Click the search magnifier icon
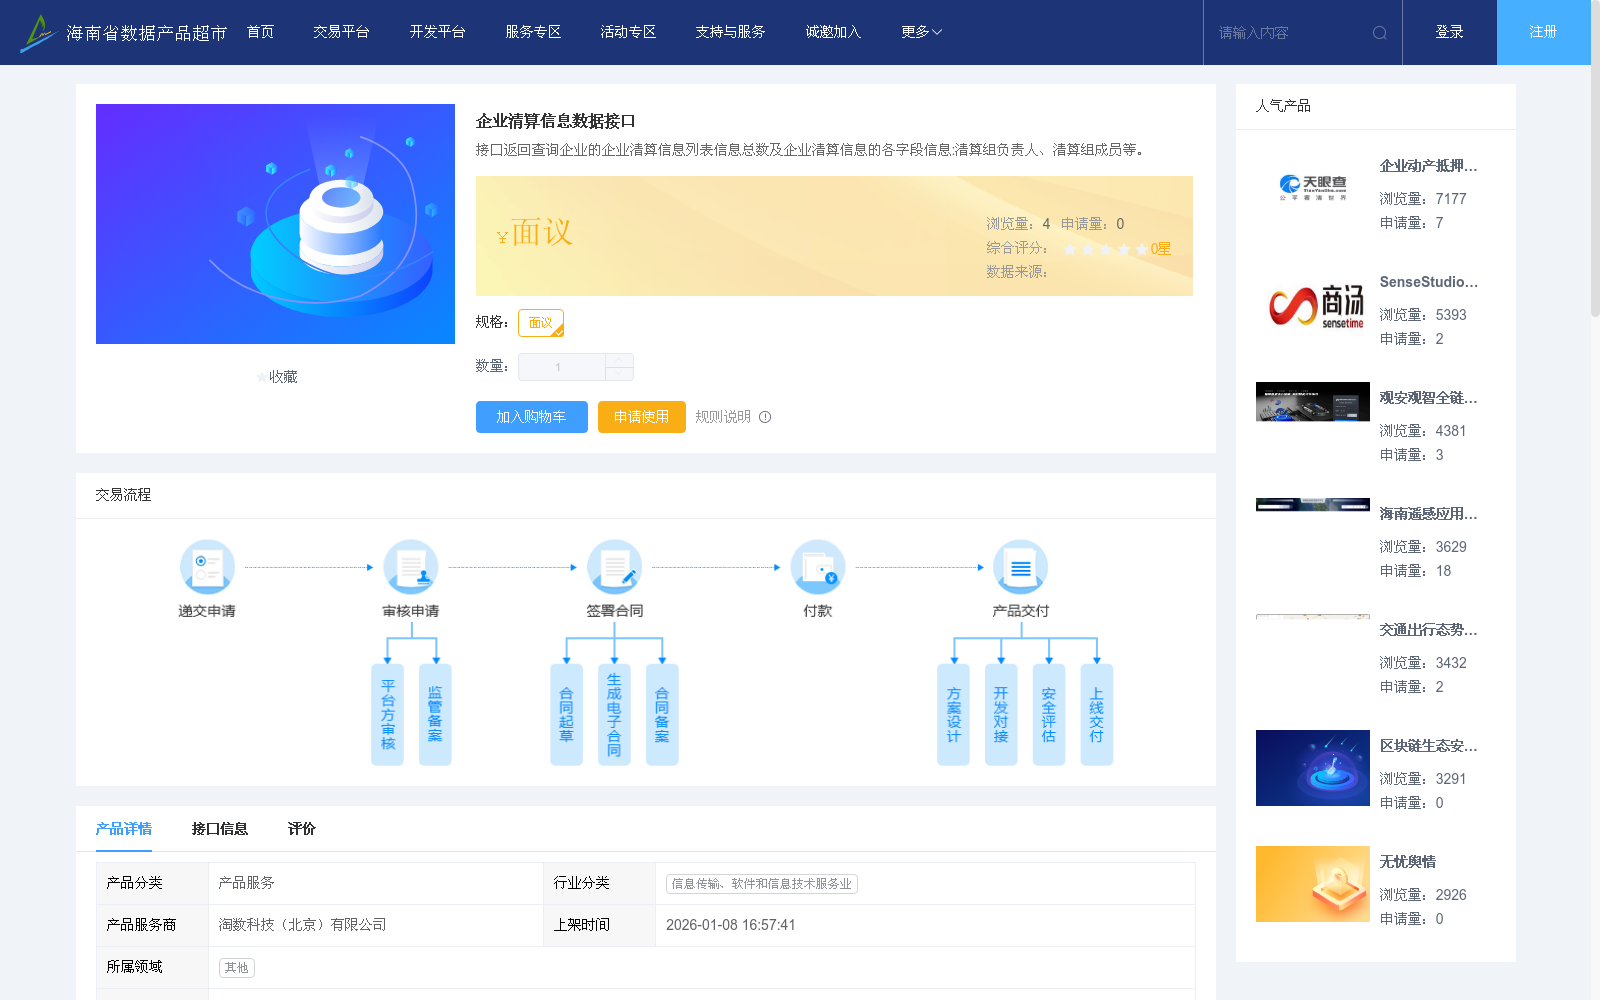Screen dimensions: 1600x1000 (x=1380, y=33)
